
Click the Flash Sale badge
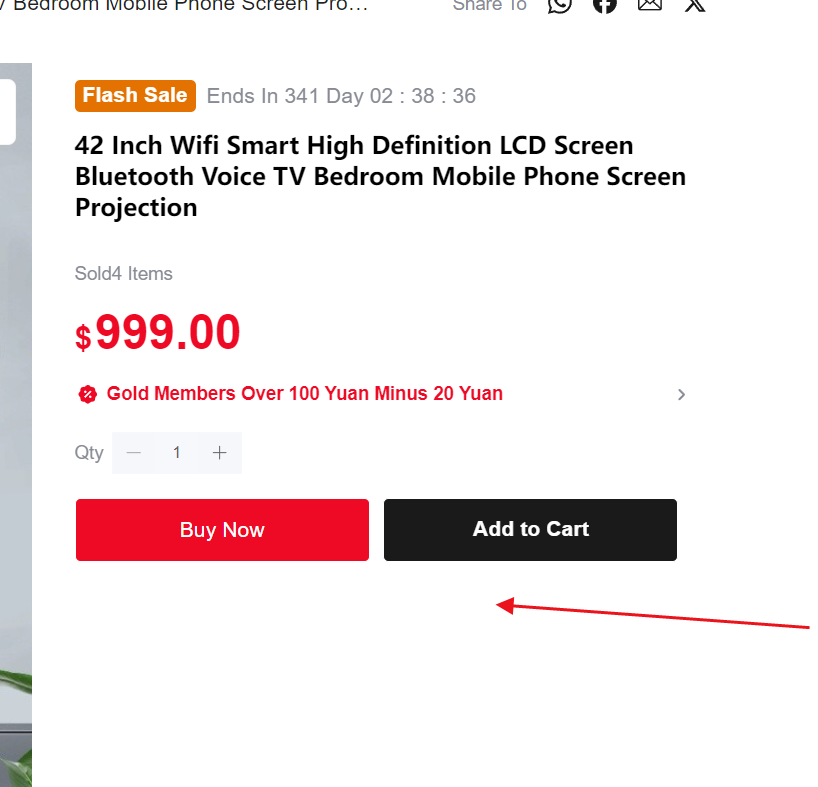coord(135,95)
